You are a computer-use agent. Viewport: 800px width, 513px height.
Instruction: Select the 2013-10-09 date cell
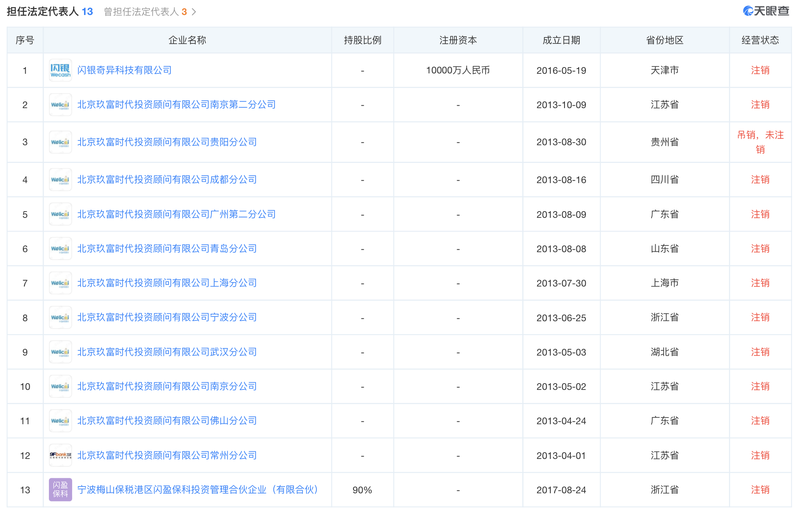(x=561, y=105)
